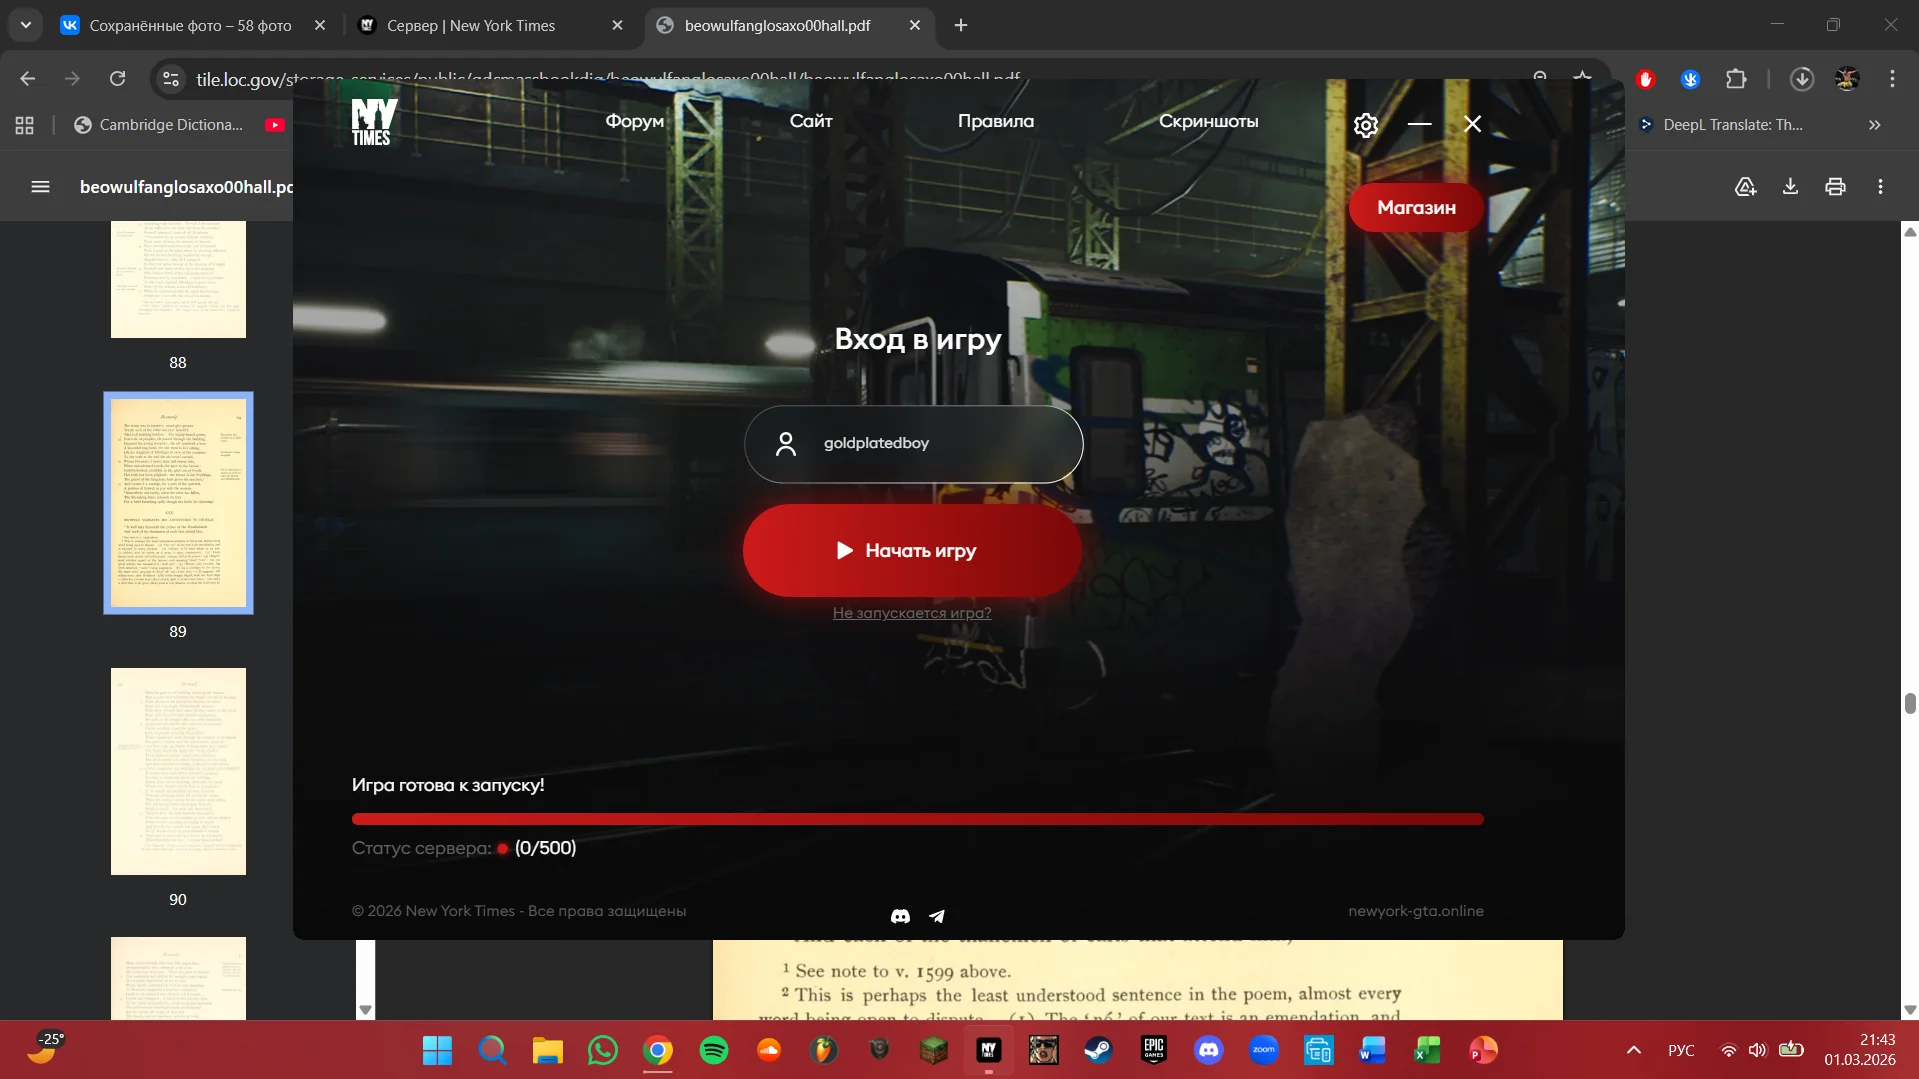This screenshot has height=1079, width=1919.
Task: Open the Магазин shop button
Action: click(x=1416, y=208)
